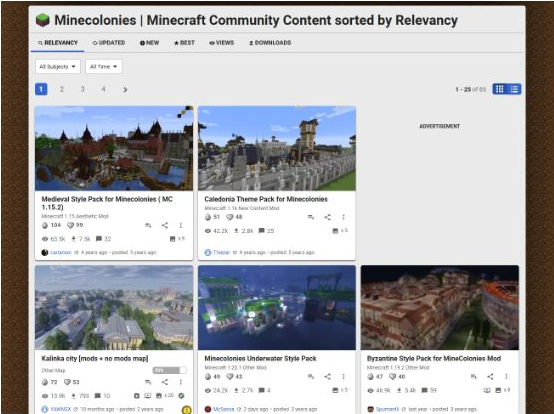The image size is (554, 414).
Task: Select the Downloads sort tab
Action: tap(270, 43)
